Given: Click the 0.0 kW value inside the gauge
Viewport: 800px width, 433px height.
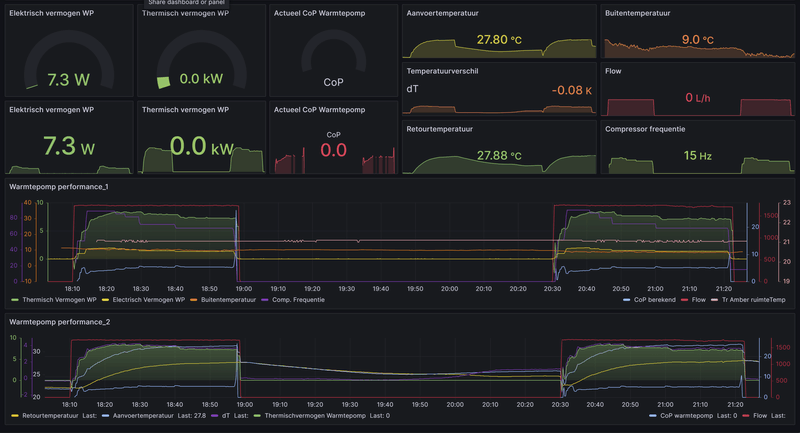Looking at the screenshot, I should pos(201,79).
